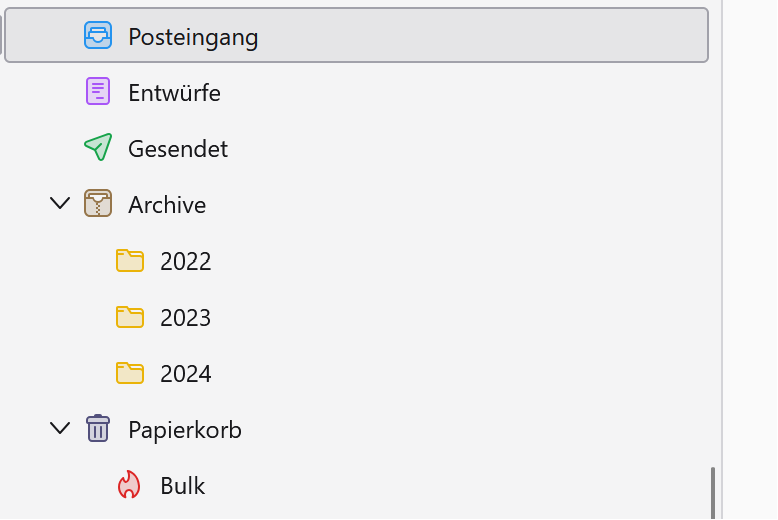Click the brown Archive box icon
This screenshot has height=520, width=778.
point(97,204)
